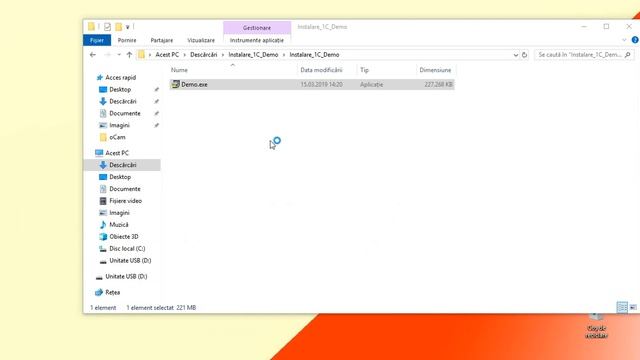Go forward with the right arrow
Image resolution: width=640 pixels, height=360 pixels.
107,55
